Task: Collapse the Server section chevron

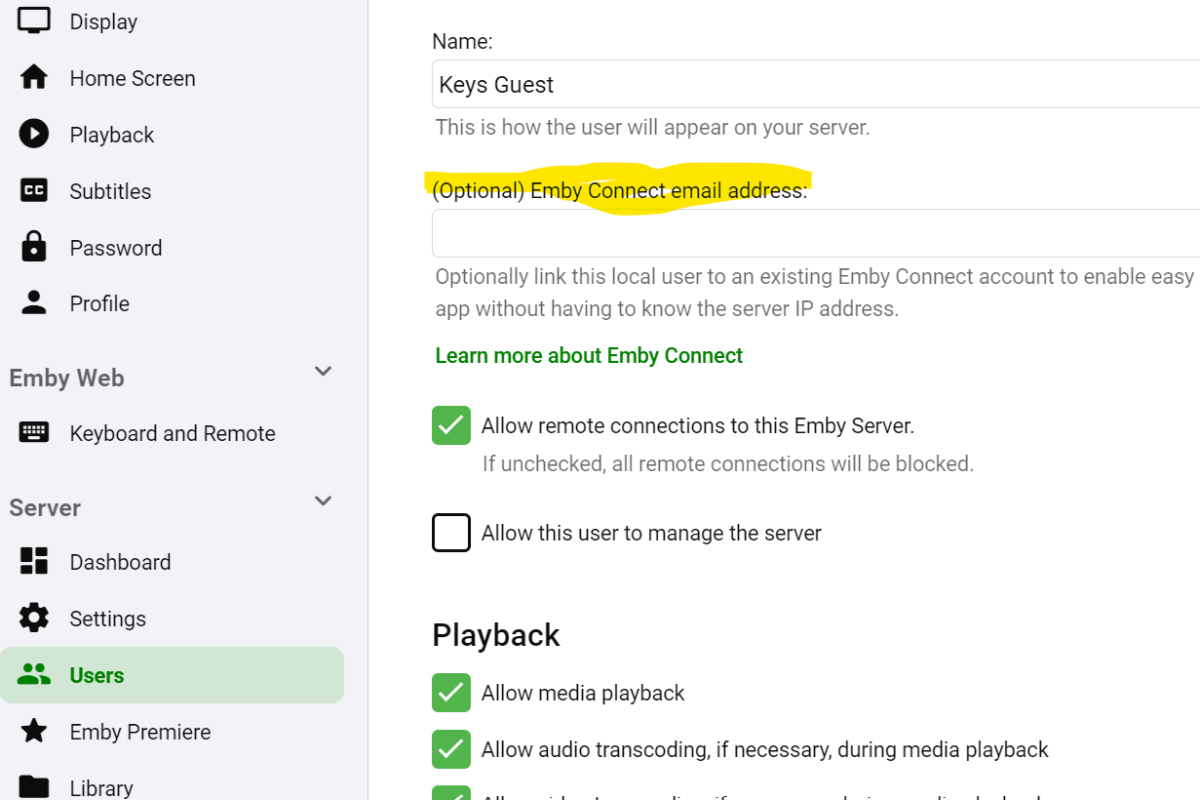Action: [x=323, y=501]
